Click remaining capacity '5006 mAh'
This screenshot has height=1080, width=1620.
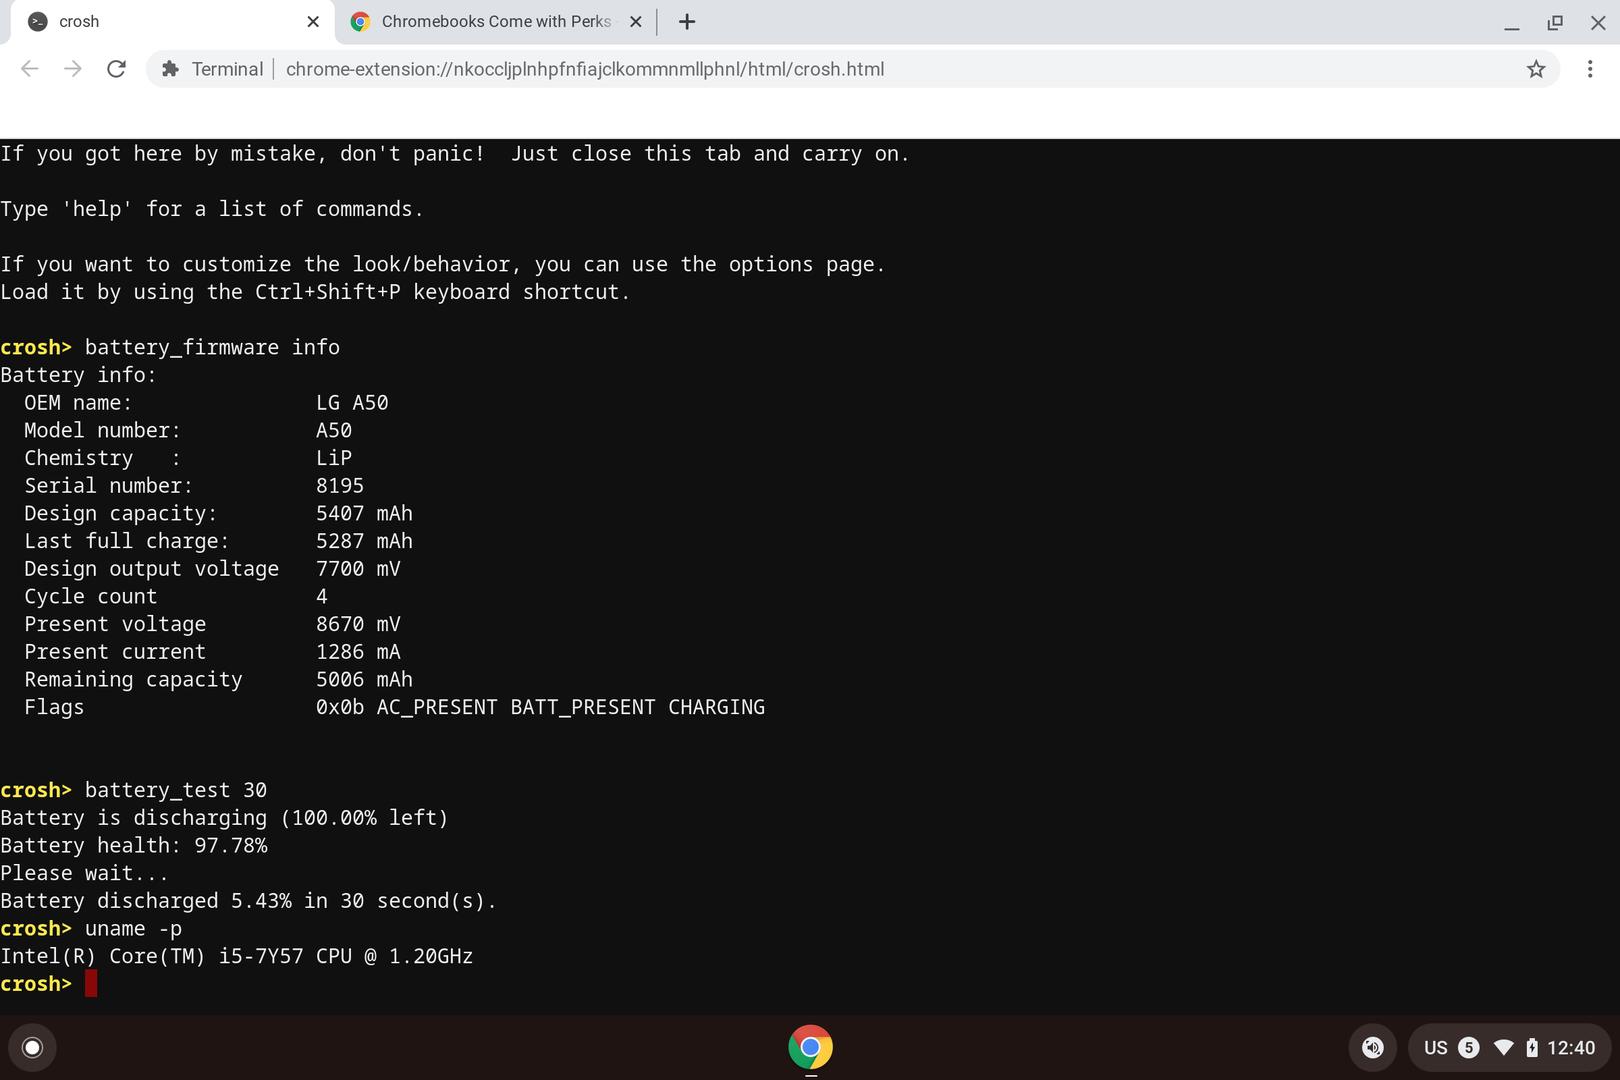364,679
